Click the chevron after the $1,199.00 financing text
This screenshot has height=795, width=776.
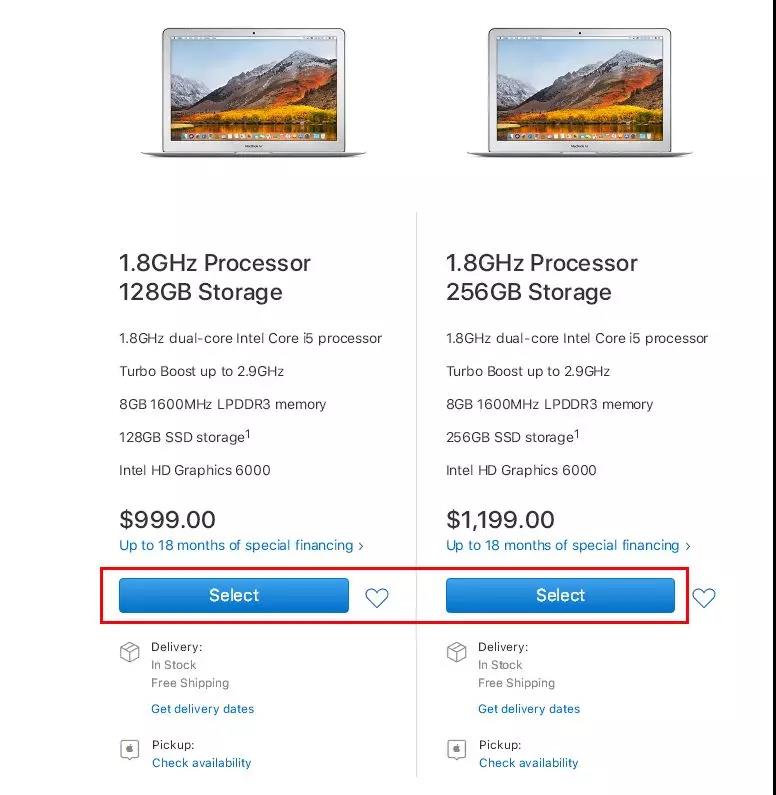pos(688,546)
